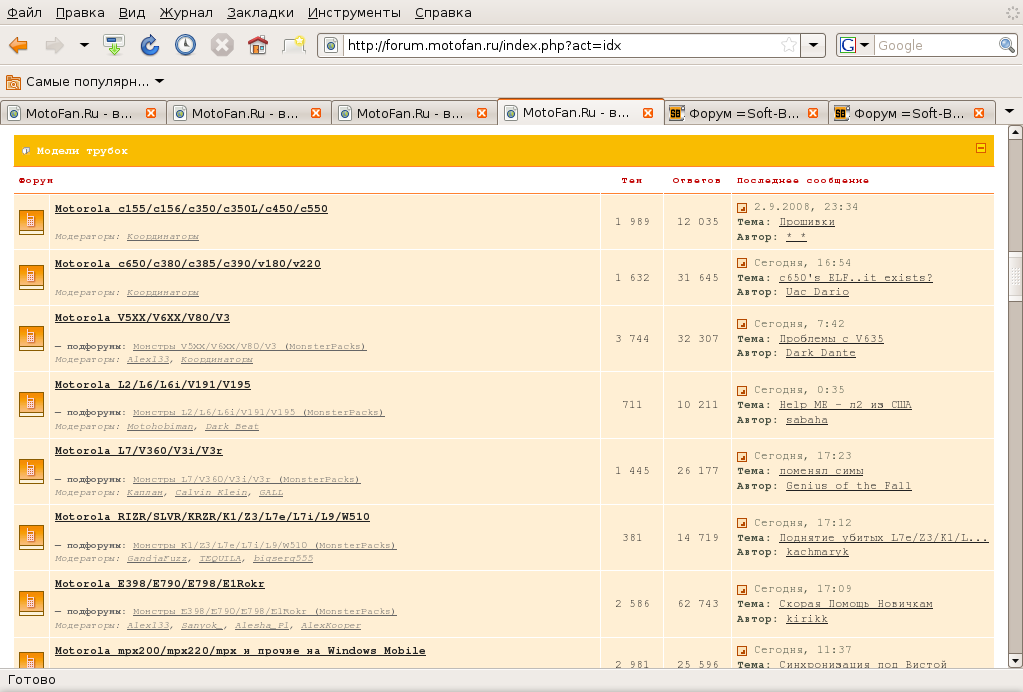Go to last post icon for Скорая Помощь Новичкам

pyautogui.click(x=742, y=589)
